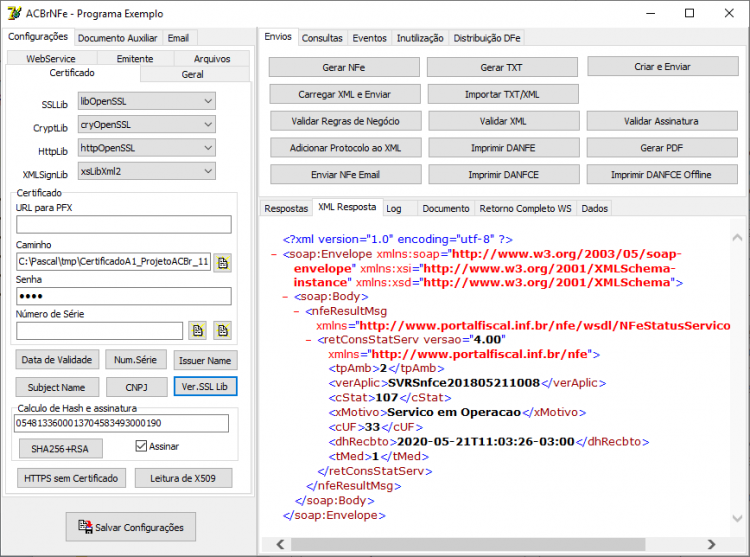Screen dimensions: 750x557
Task: Click Adicionar Protocolo ao XML
Action: pos(345,148)
